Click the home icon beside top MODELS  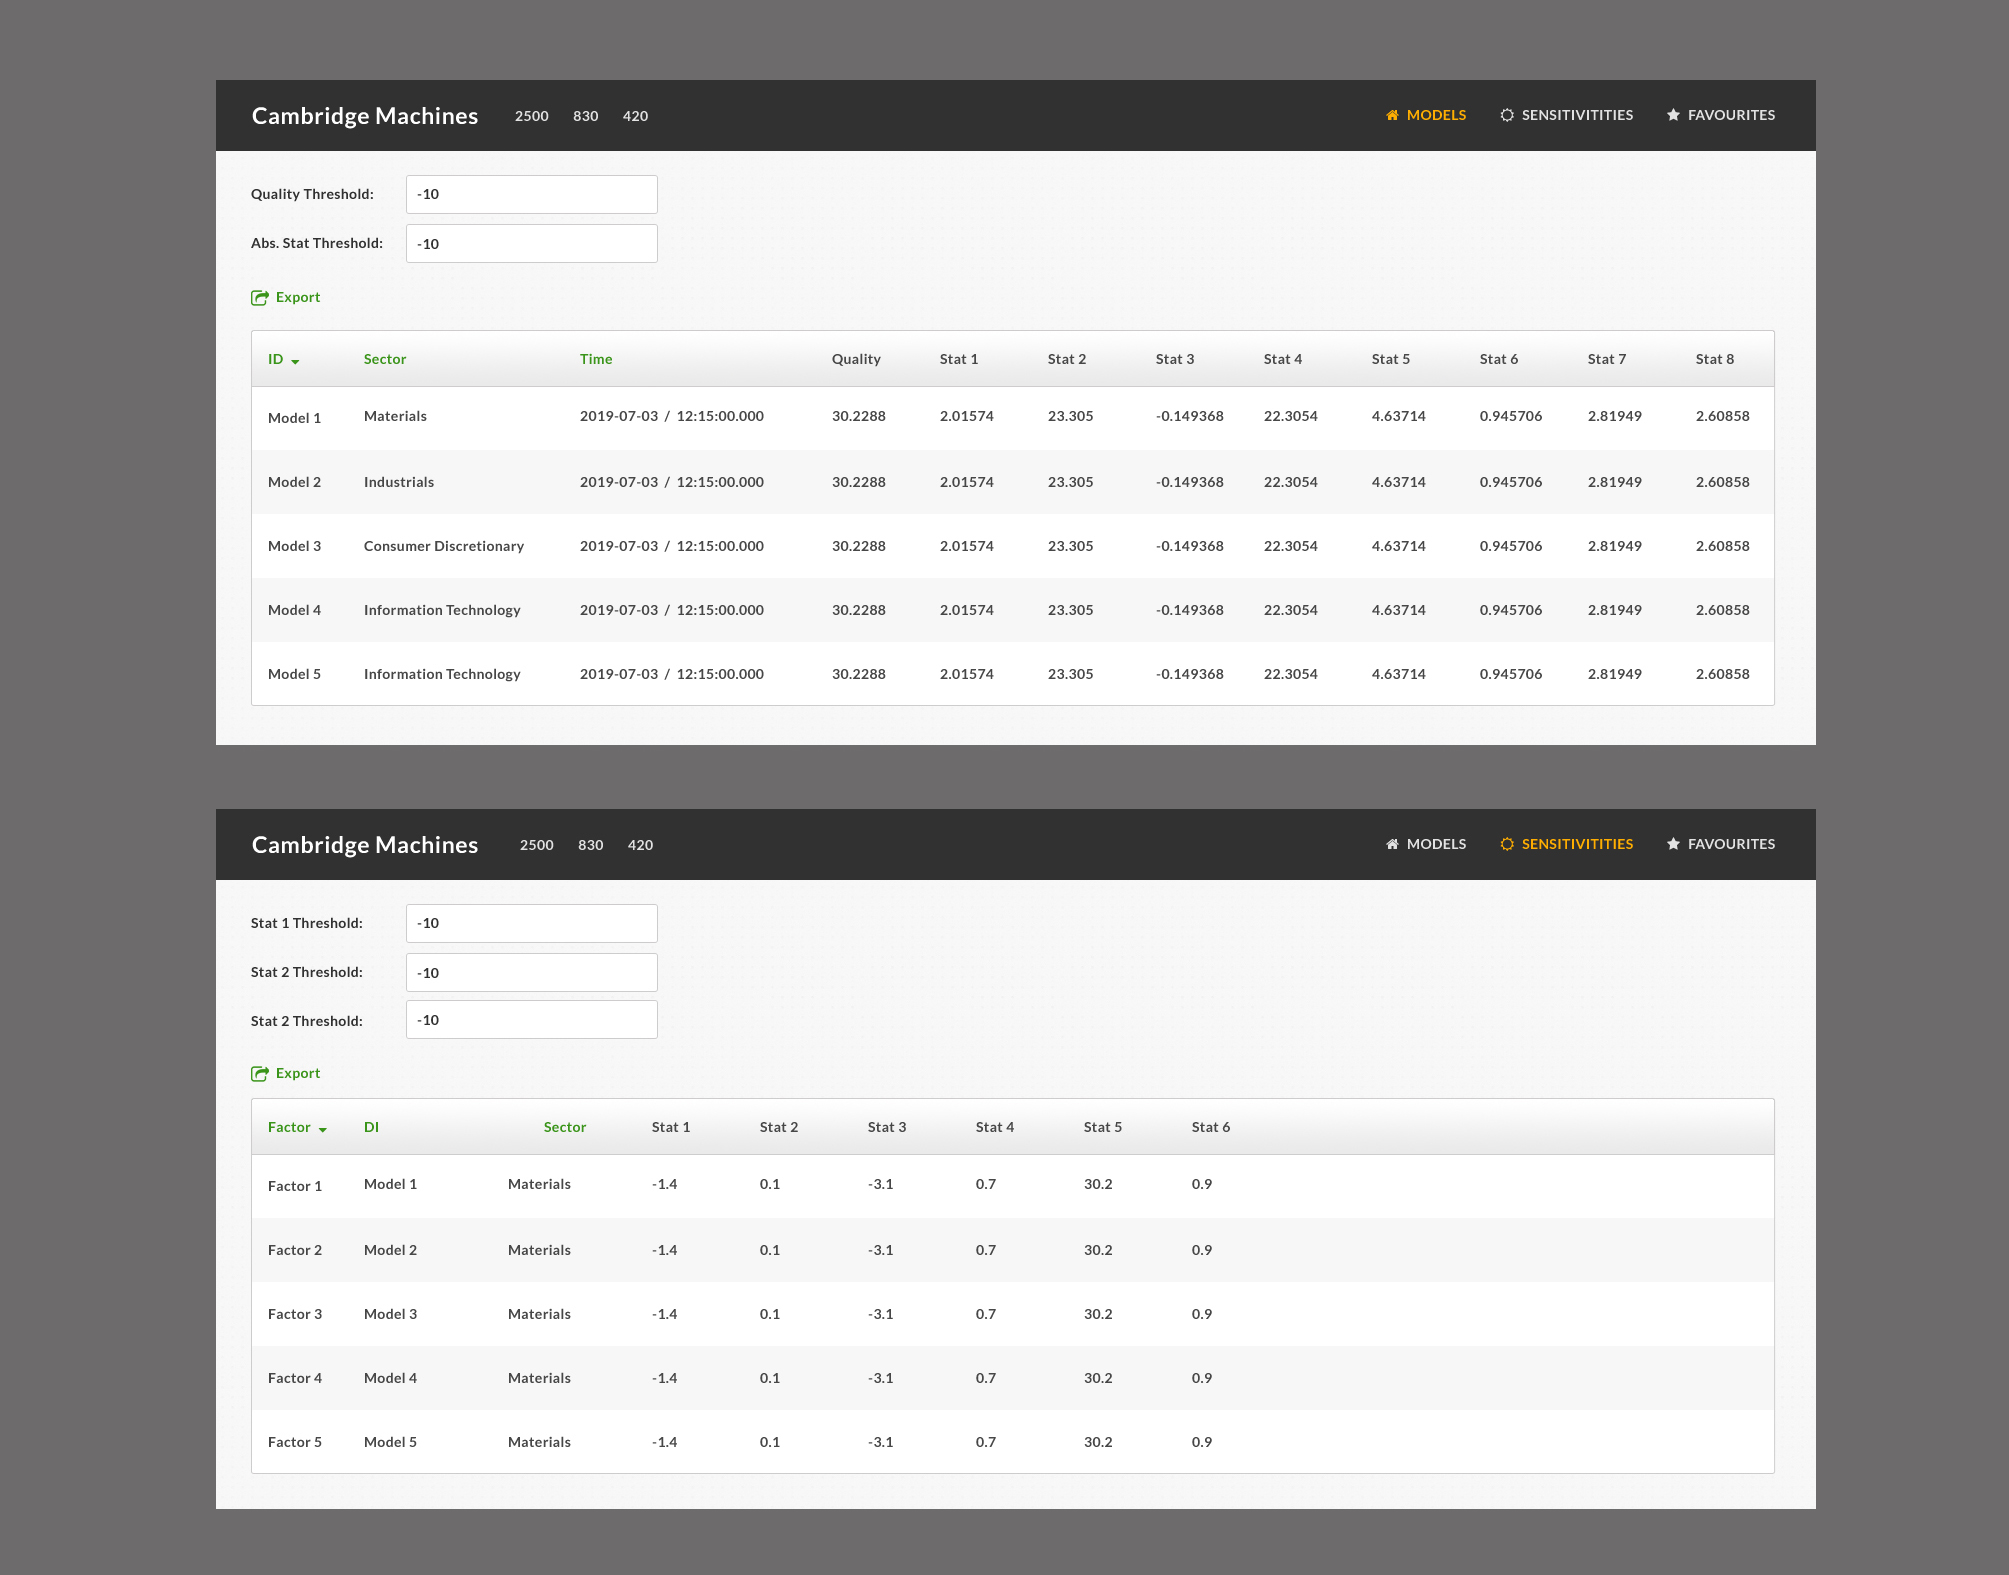click(x=1392, y=115)
